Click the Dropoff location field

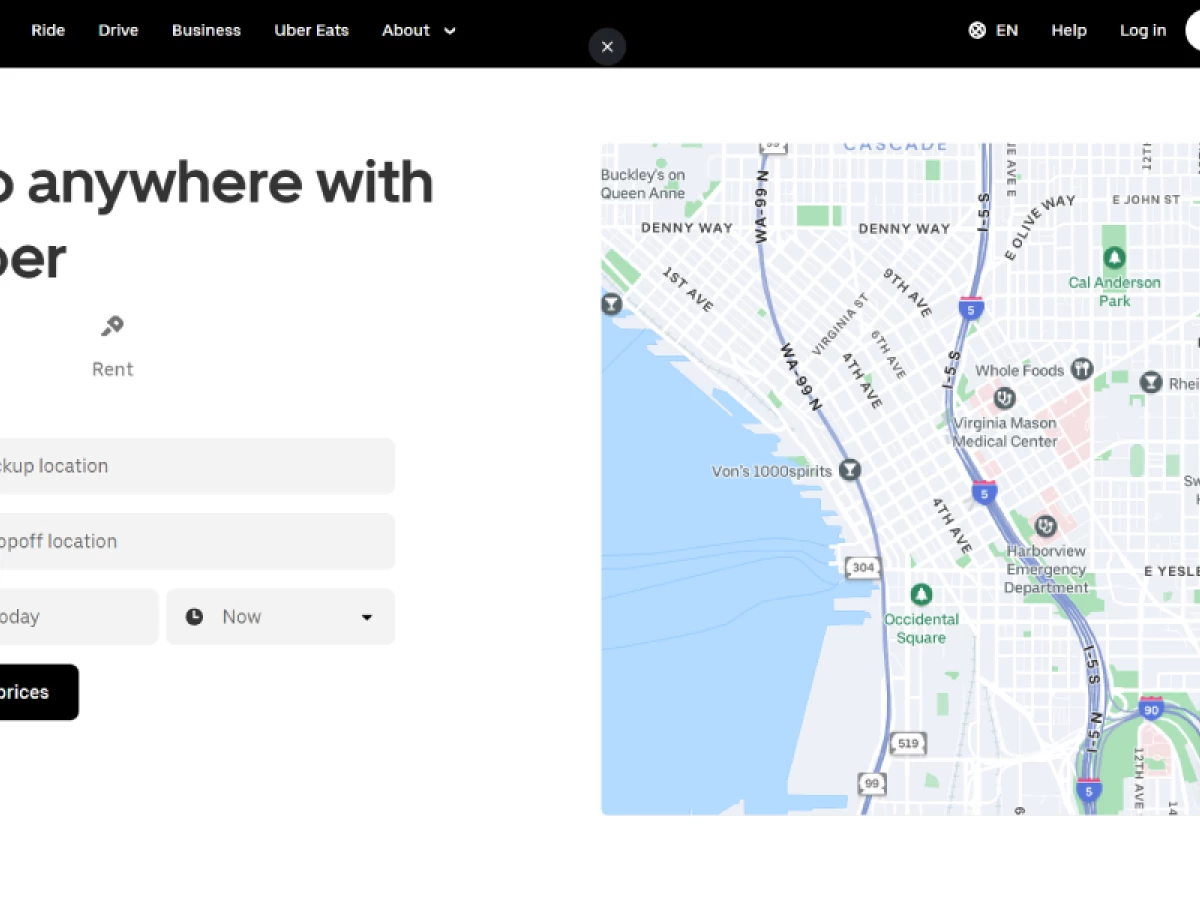[197, 541]
